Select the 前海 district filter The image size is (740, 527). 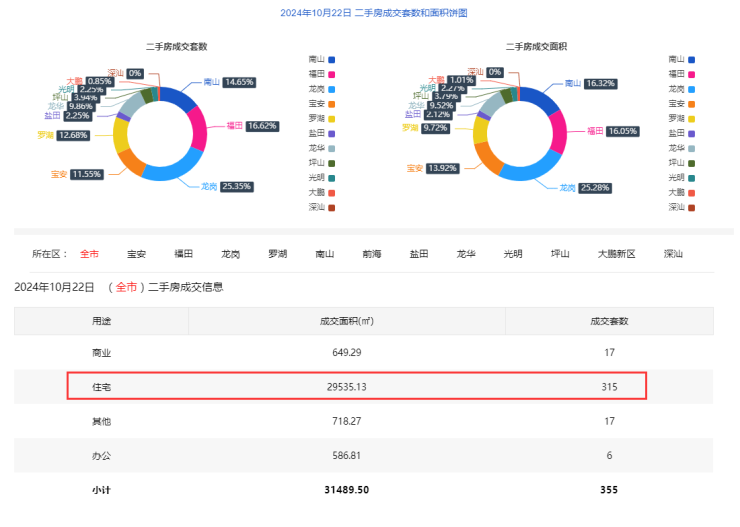tap(372, 254)
